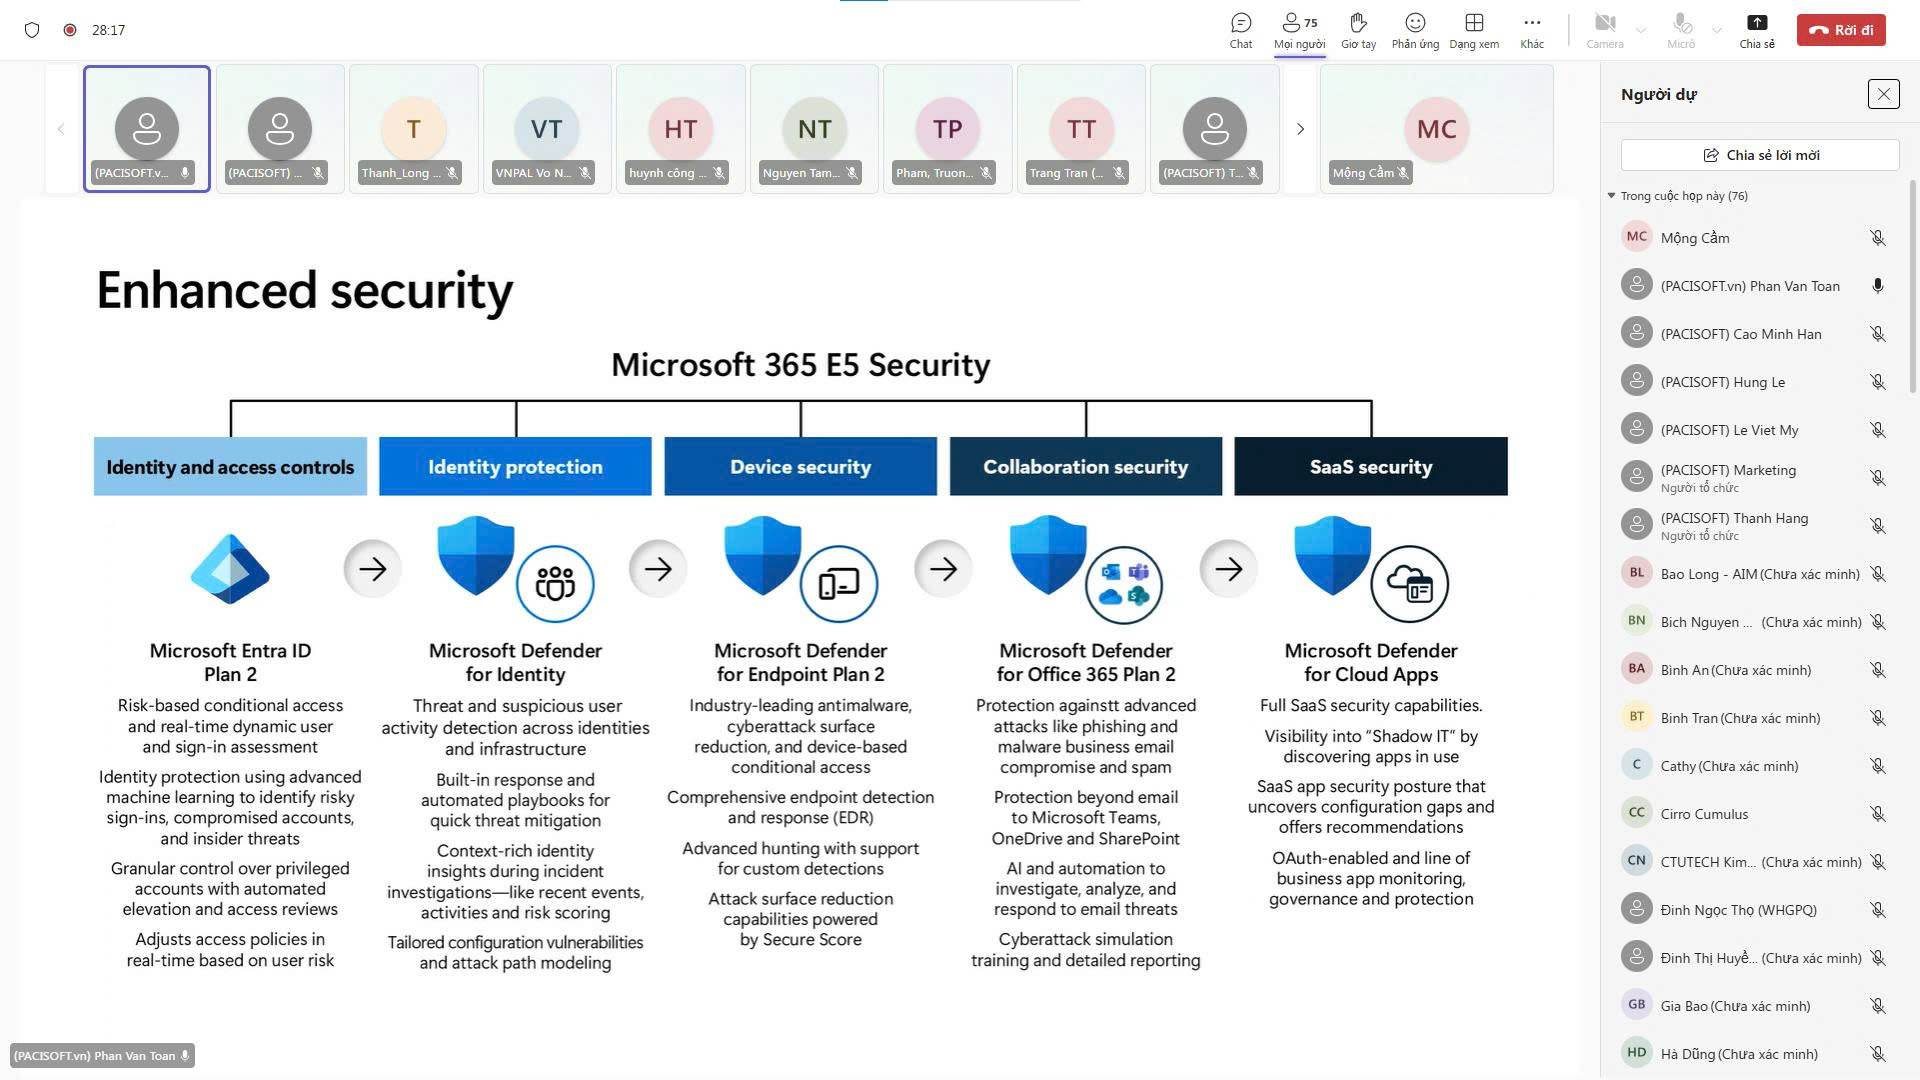Click the Identity protection slide box

[x=515, y=466]
